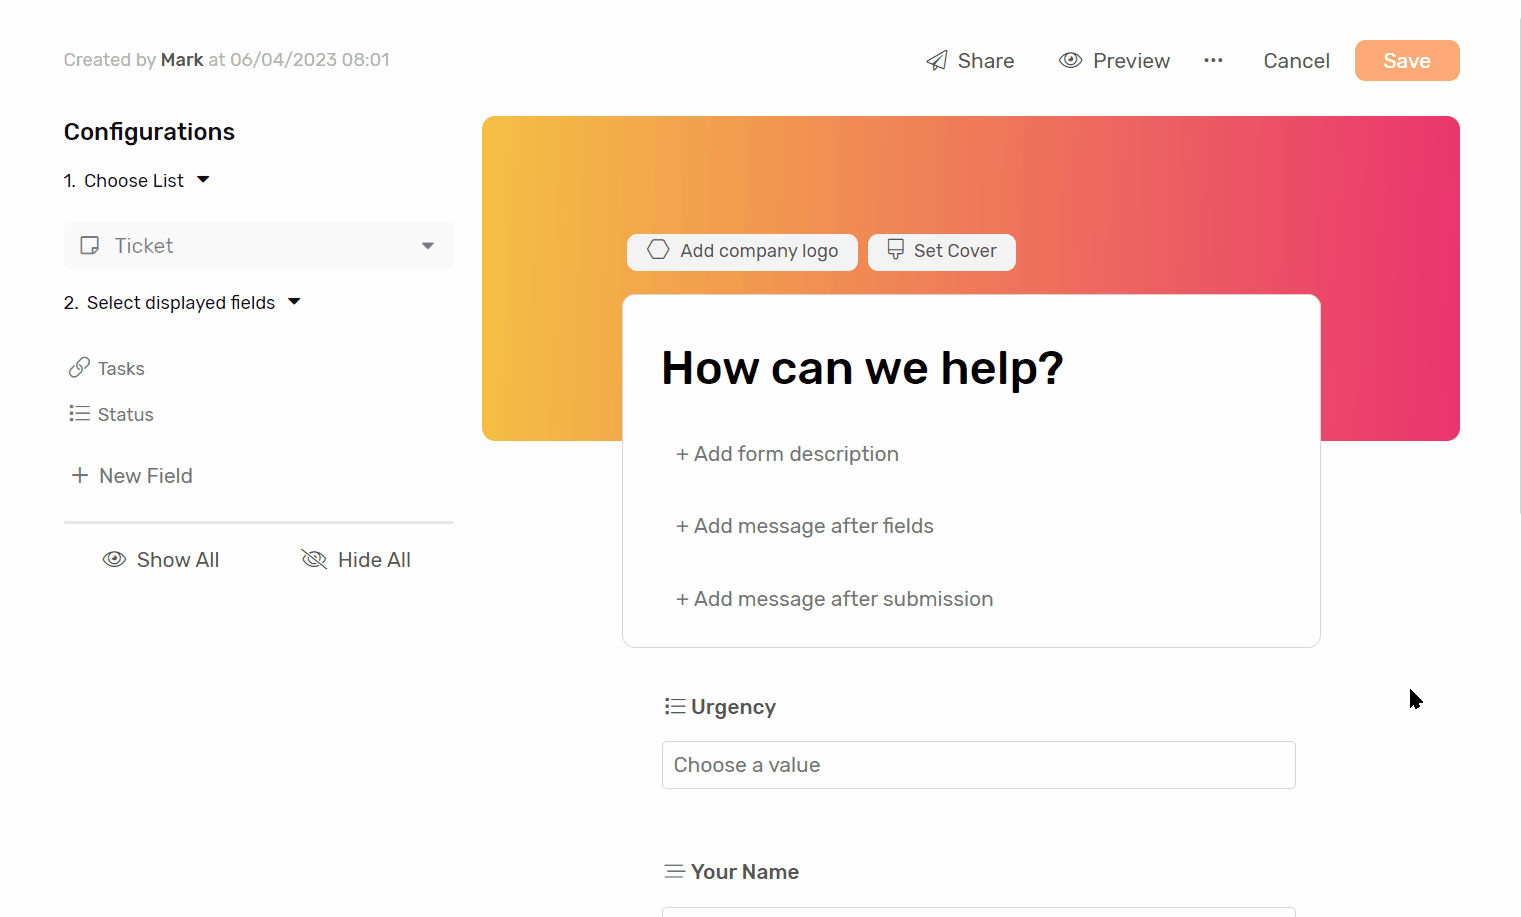Hide all fields using the crossed-eye toggle
This screenshot has height=917, width=1521.
click(356, 559)
